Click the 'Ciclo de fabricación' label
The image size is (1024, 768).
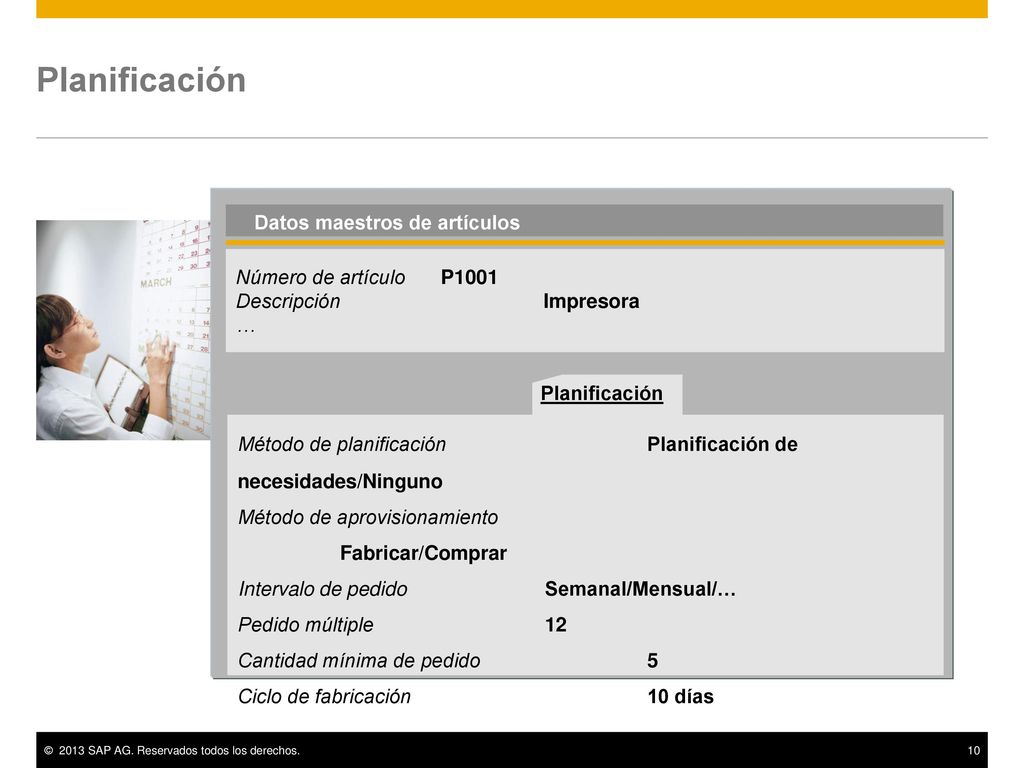[x=325, y=697]
